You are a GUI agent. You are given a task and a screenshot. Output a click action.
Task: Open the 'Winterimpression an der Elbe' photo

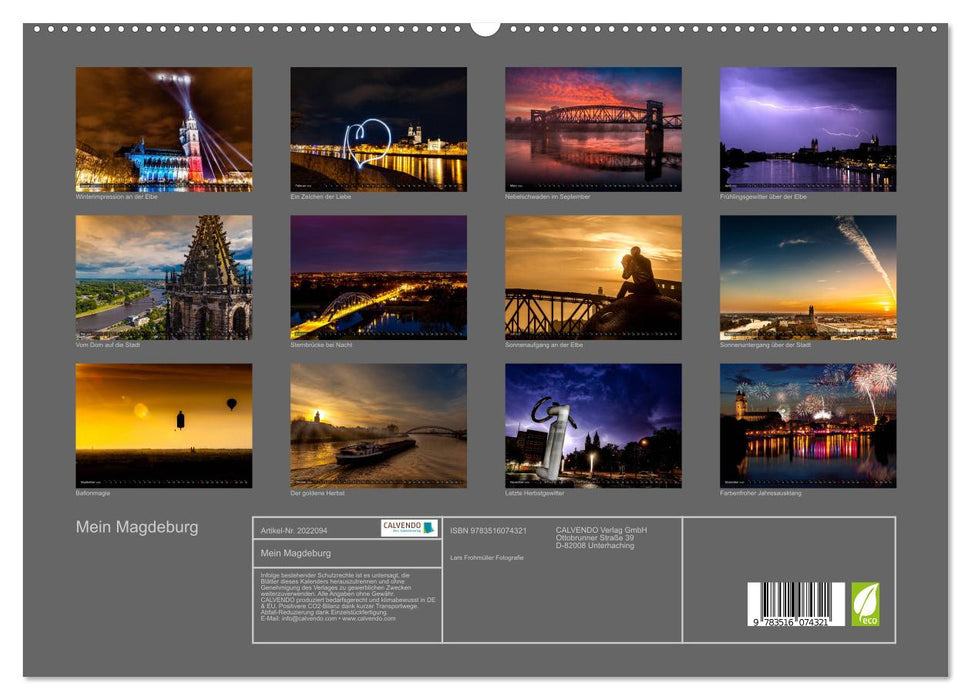pyautogui.click(x=162, y=130)
